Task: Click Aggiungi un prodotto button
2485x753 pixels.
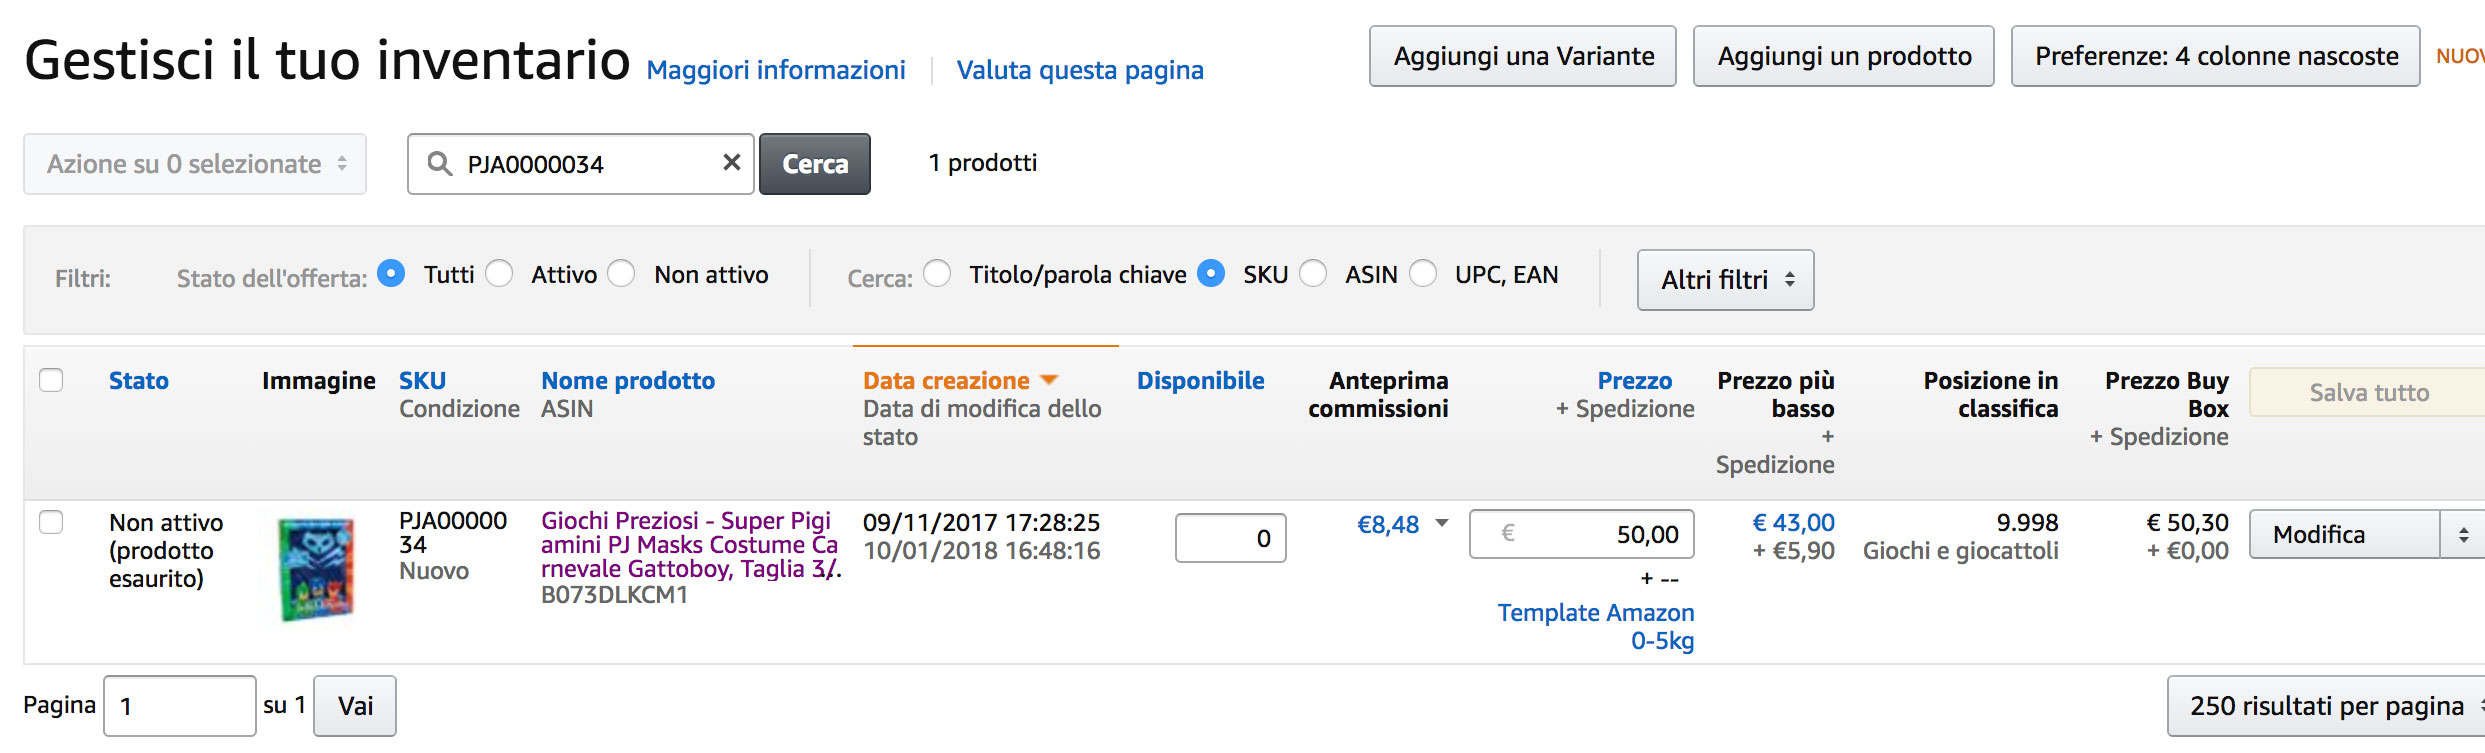Action: tap(1843, 57)
